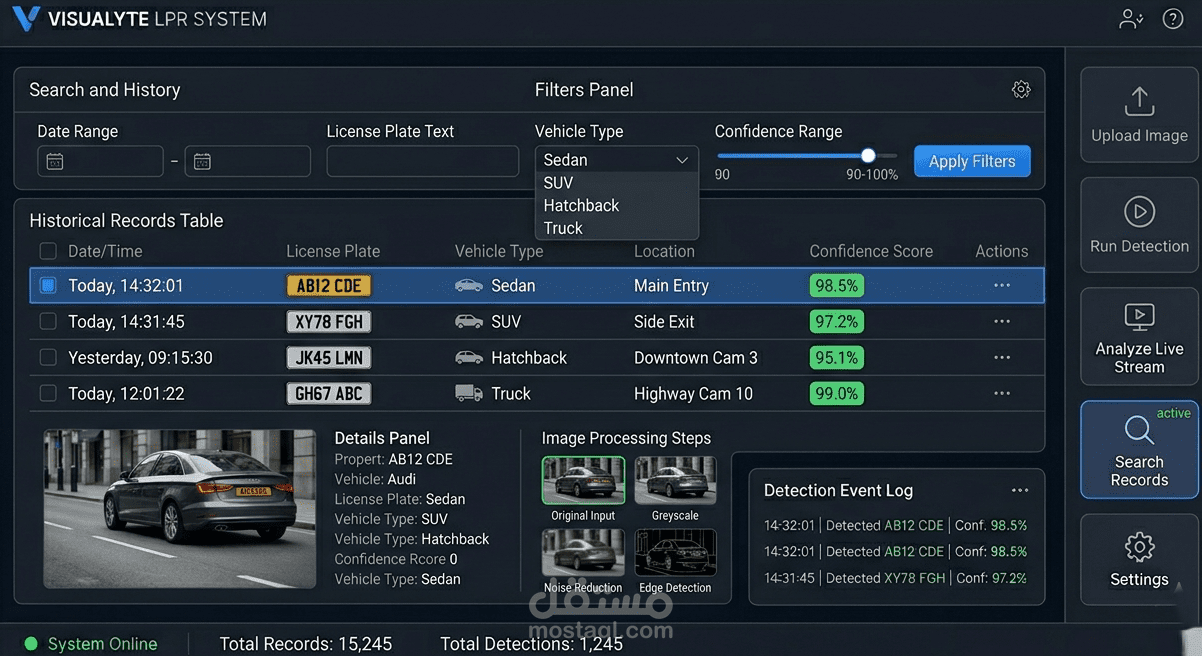Open filters panel gear settings

point(1021,89)
